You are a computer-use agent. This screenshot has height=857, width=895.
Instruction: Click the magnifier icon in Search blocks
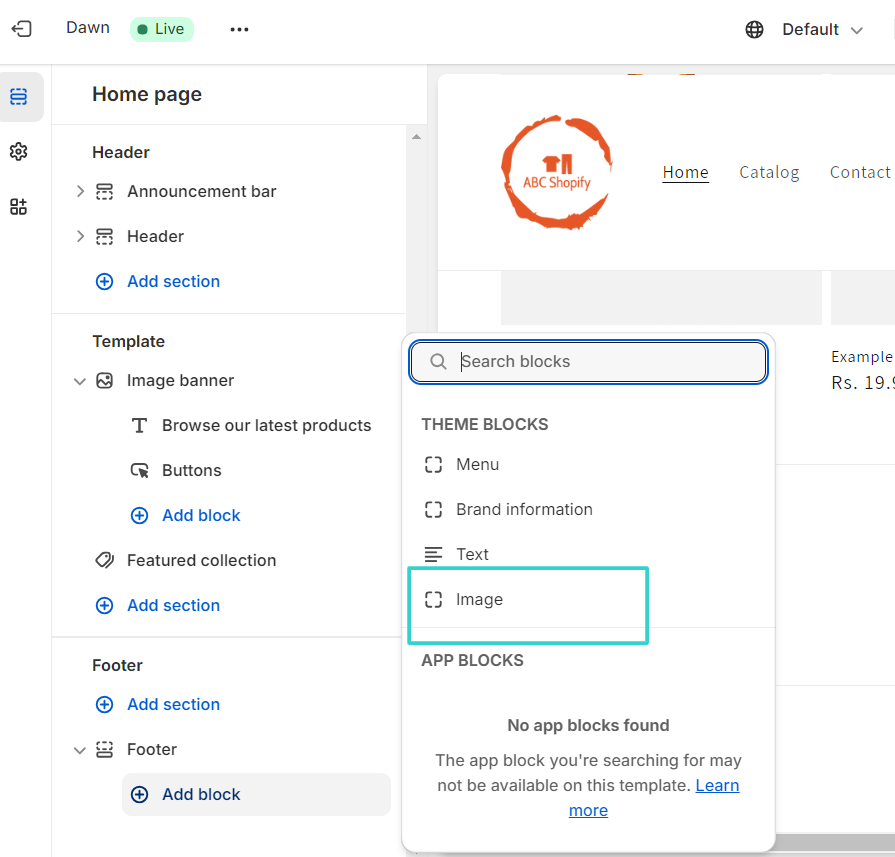click(438, 361)
